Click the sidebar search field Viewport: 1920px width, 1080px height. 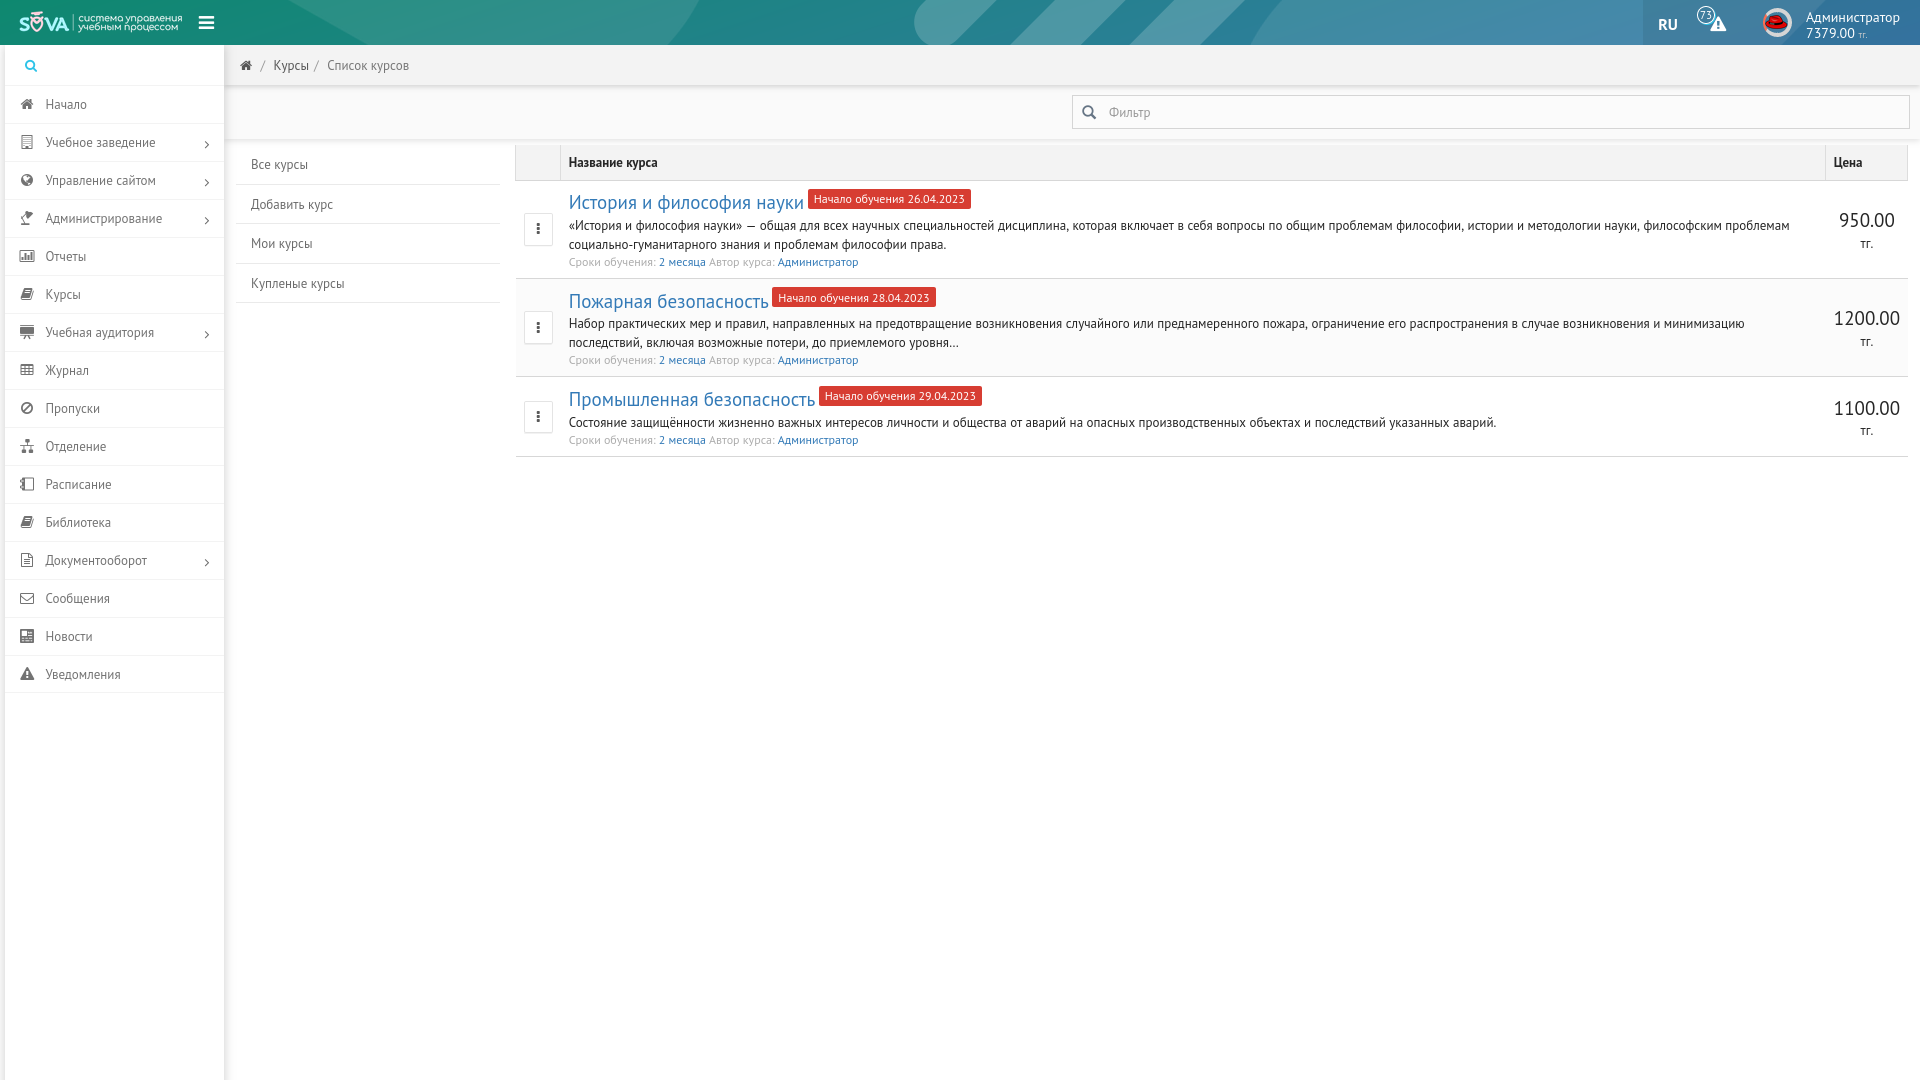pyautogui.click(x=114, y=66)
